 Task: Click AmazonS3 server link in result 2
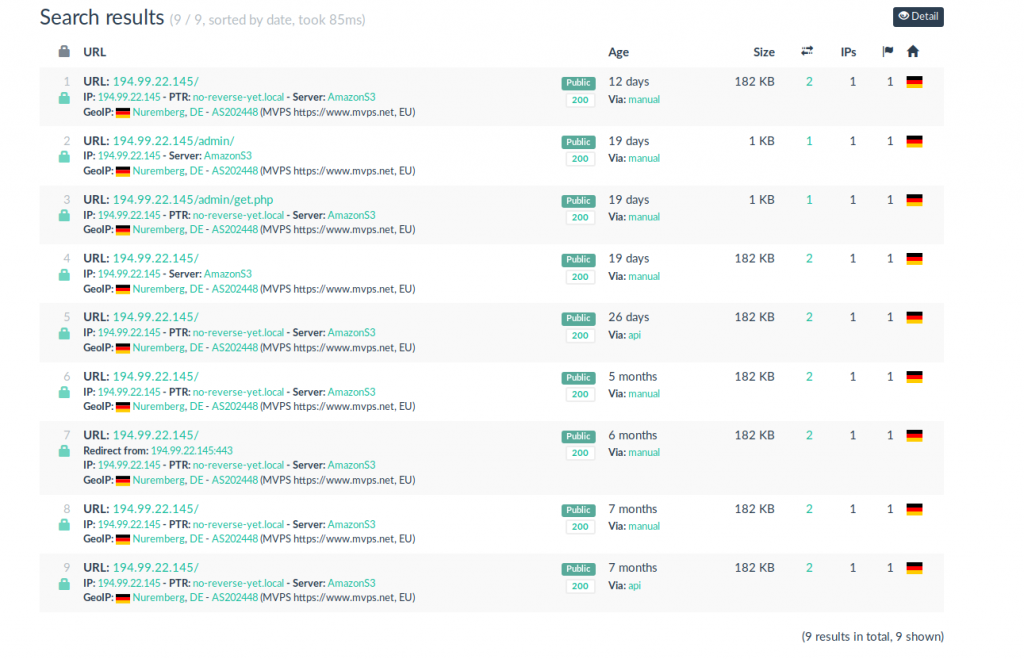pyautogui.click(x=228, y=156)
